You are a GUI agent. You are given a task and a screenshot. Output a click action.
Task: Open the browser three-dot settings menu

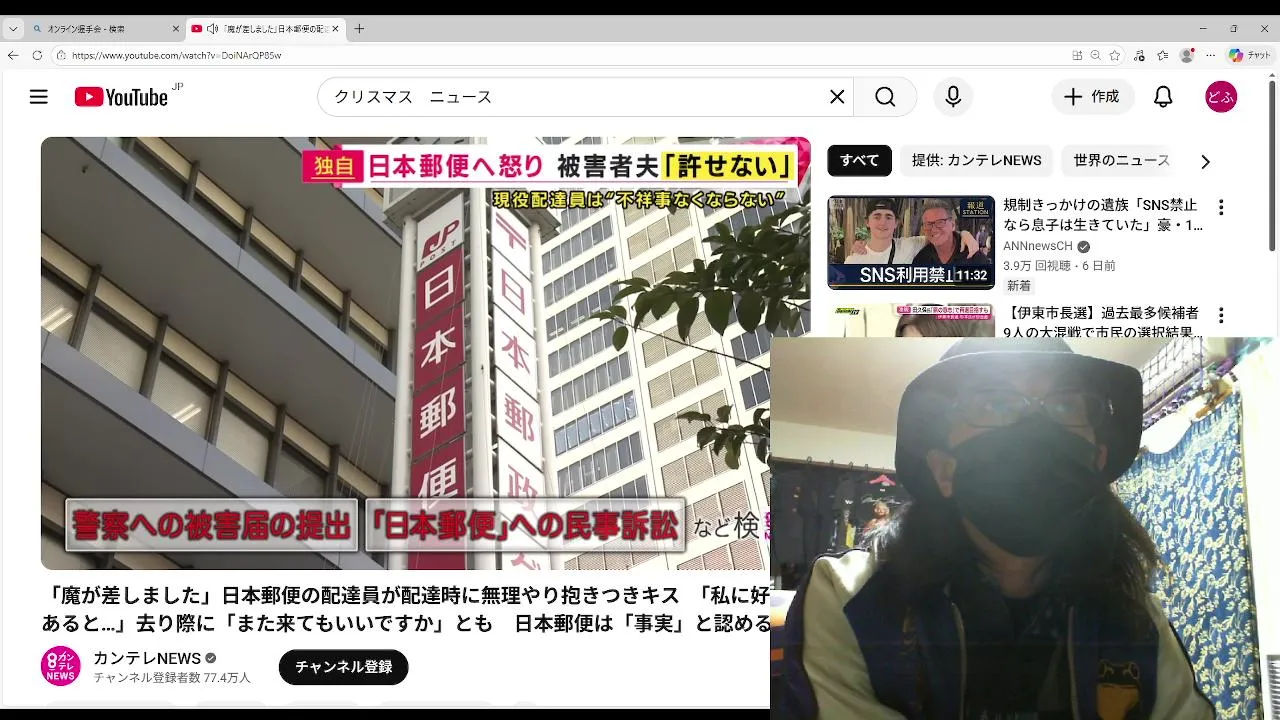pos(1211,55)
